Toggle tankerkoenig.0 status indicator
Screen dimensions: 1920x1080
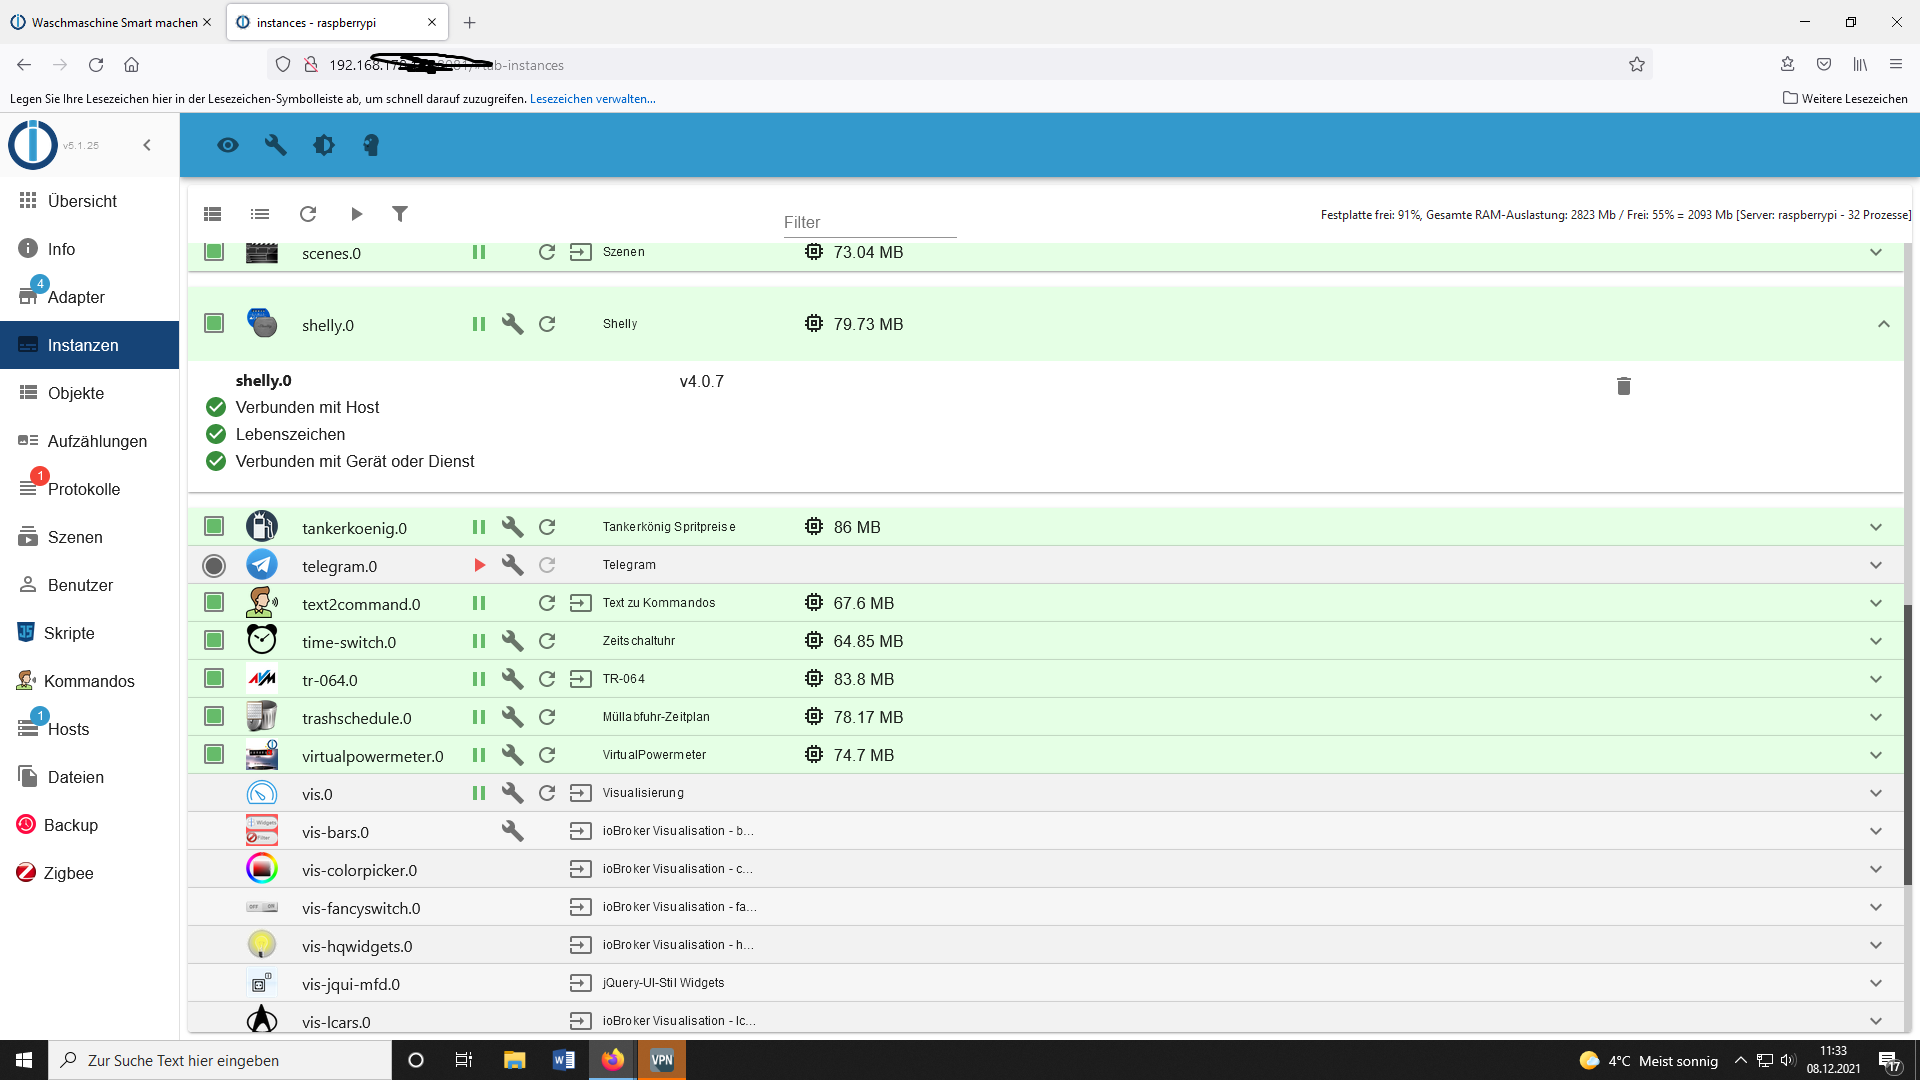point(214,526)
